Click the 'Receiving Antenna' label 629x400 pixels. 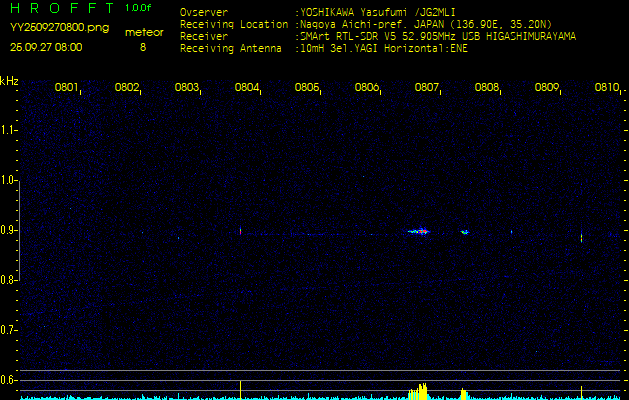[231, 49]
